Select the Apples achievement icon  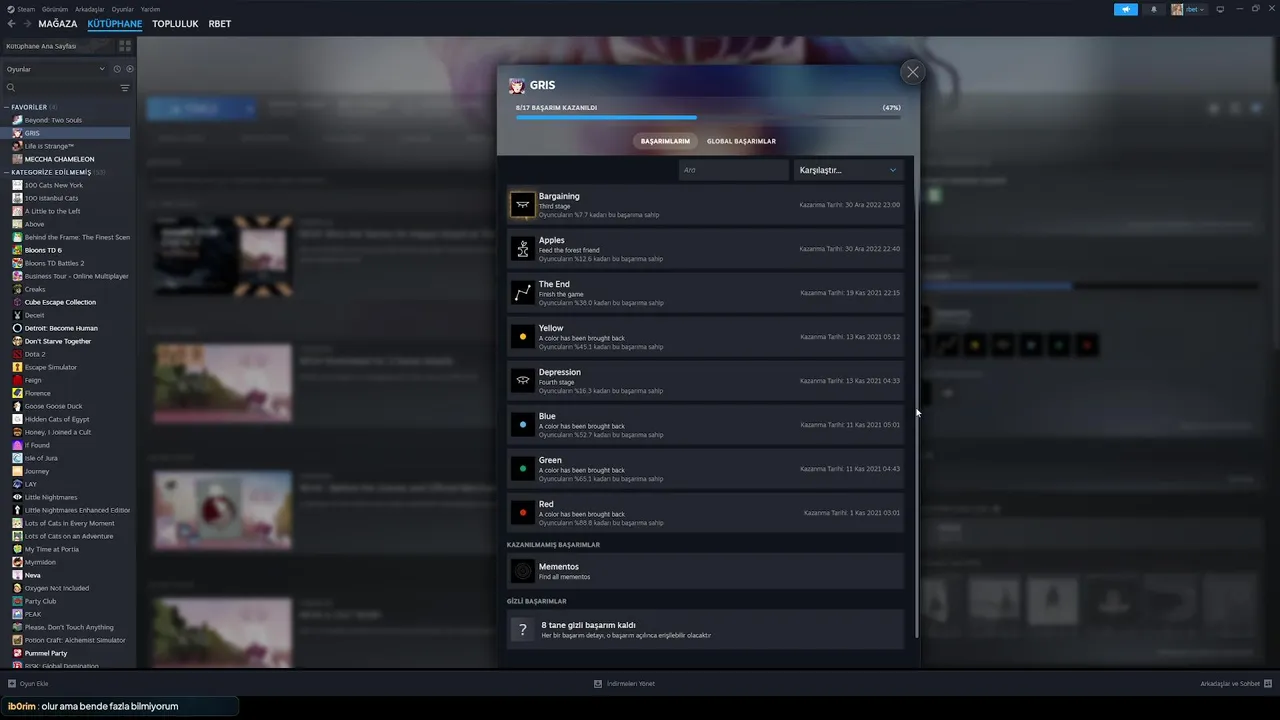[x=522, y=249]
